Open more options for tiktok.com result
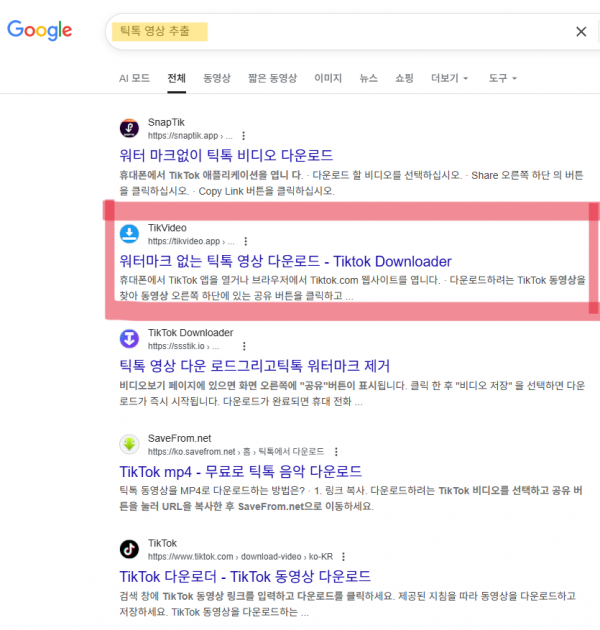The width and height of the screenshot is (600, 630). click(x=343, y=556)
